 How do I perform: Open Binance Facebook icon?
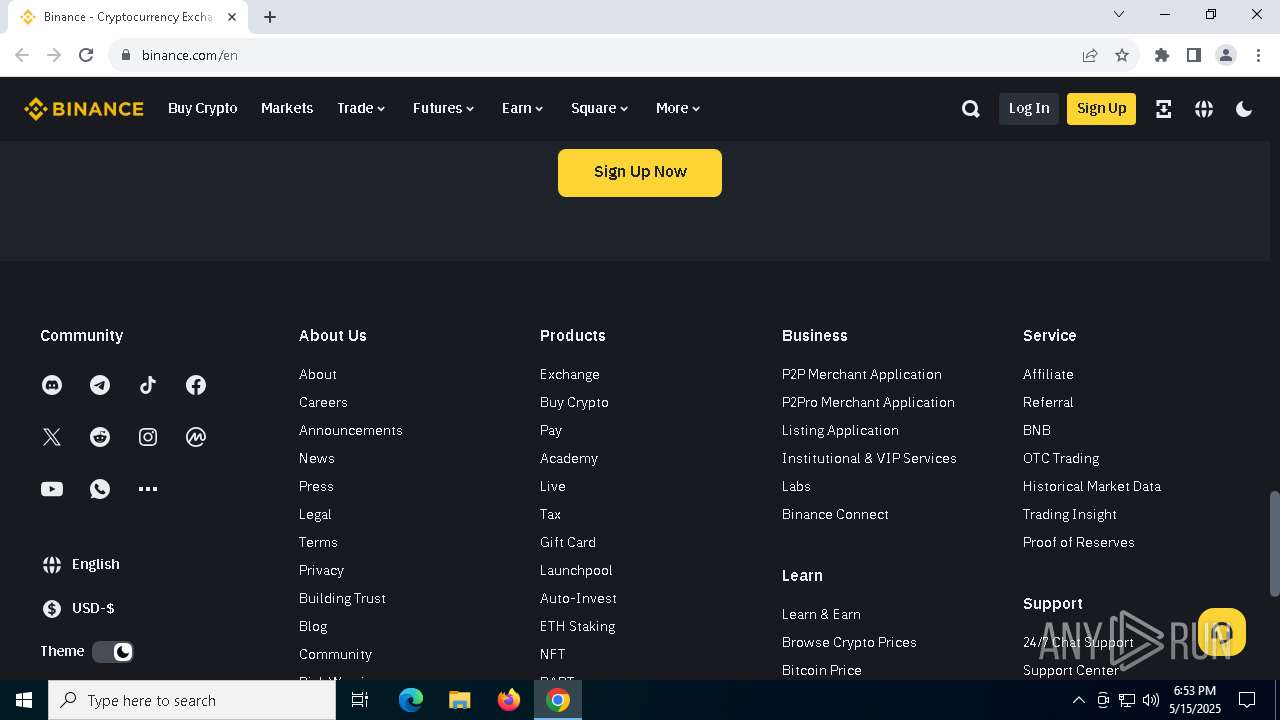(196, 385)
